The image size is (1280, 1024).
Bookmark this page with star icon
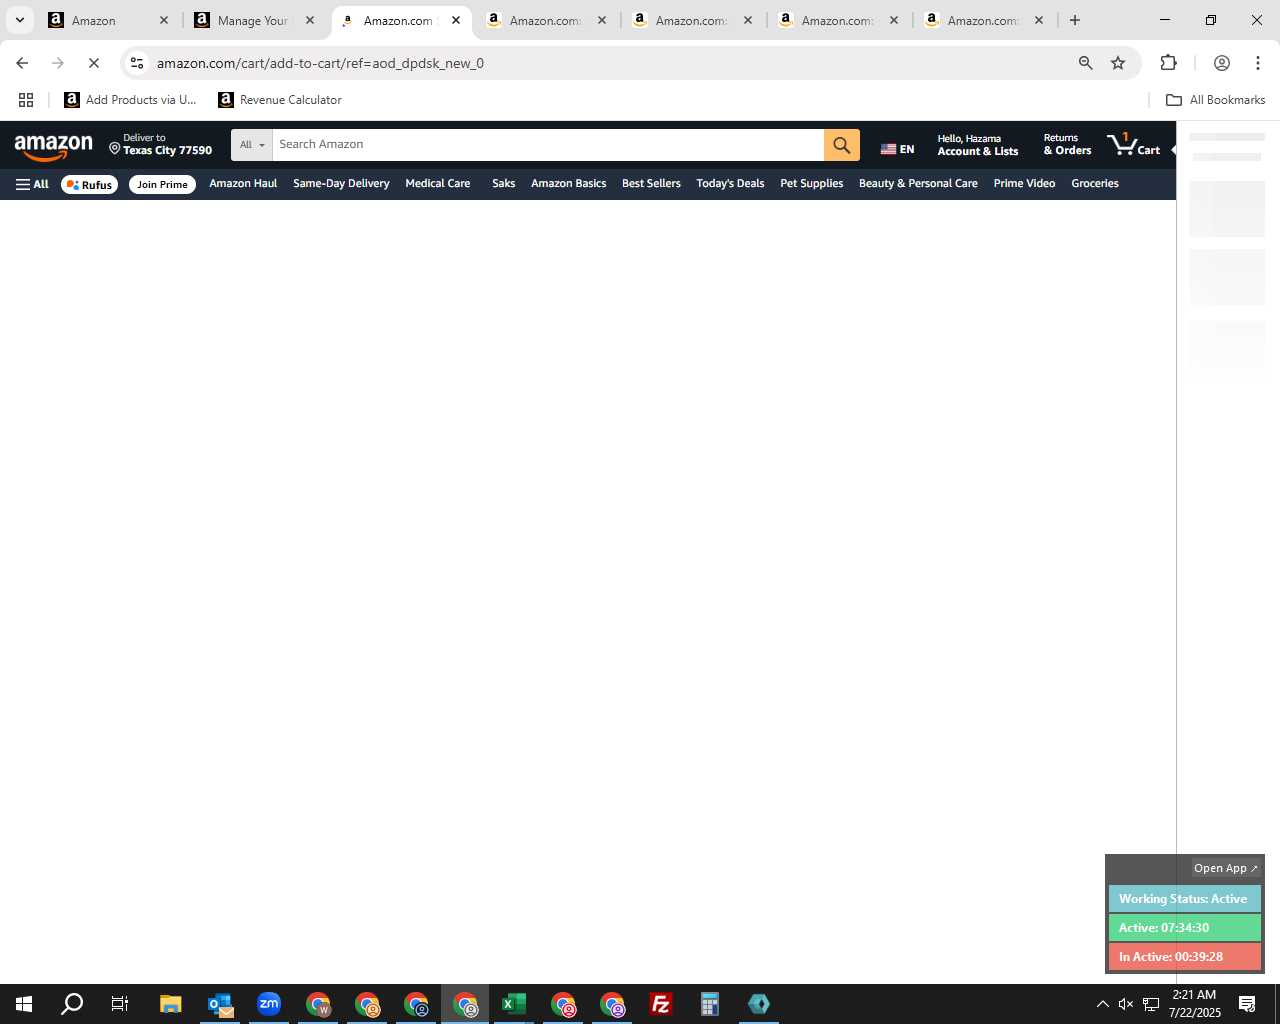click(x=1118, y=63)
